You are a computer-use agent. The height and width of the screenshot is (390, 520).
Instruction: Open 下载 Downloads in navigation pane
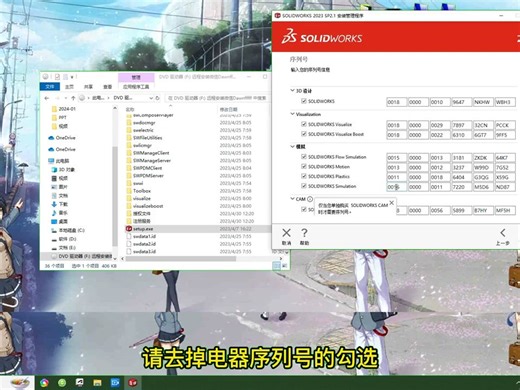[59, 204]
